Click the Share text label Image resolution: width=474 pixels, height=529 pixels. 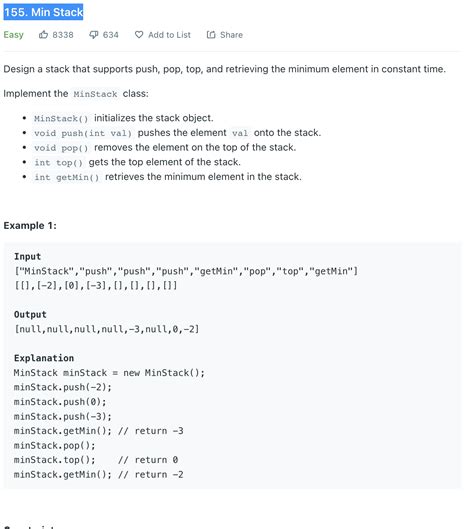click(231, 35)
